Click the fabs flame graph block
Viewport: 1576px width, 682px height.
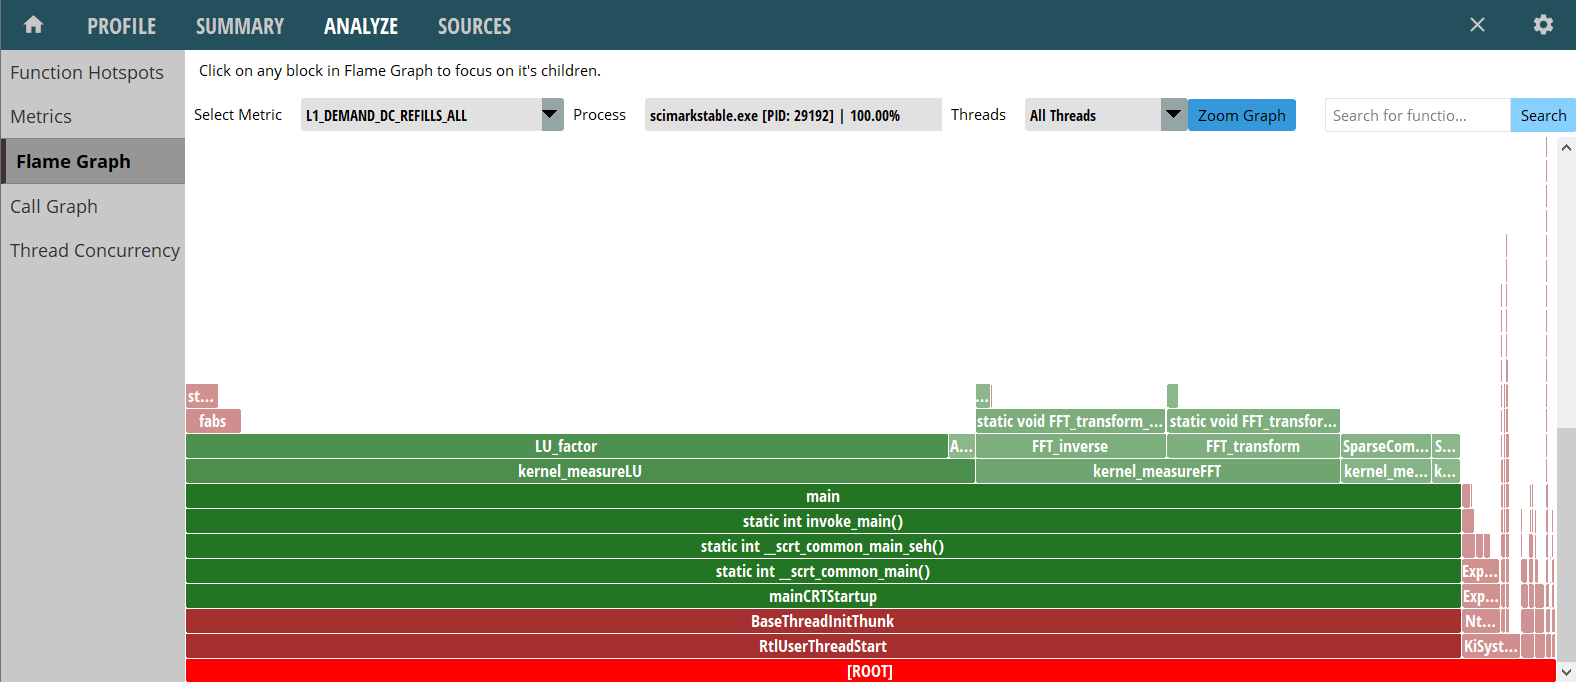coord(212,421)
